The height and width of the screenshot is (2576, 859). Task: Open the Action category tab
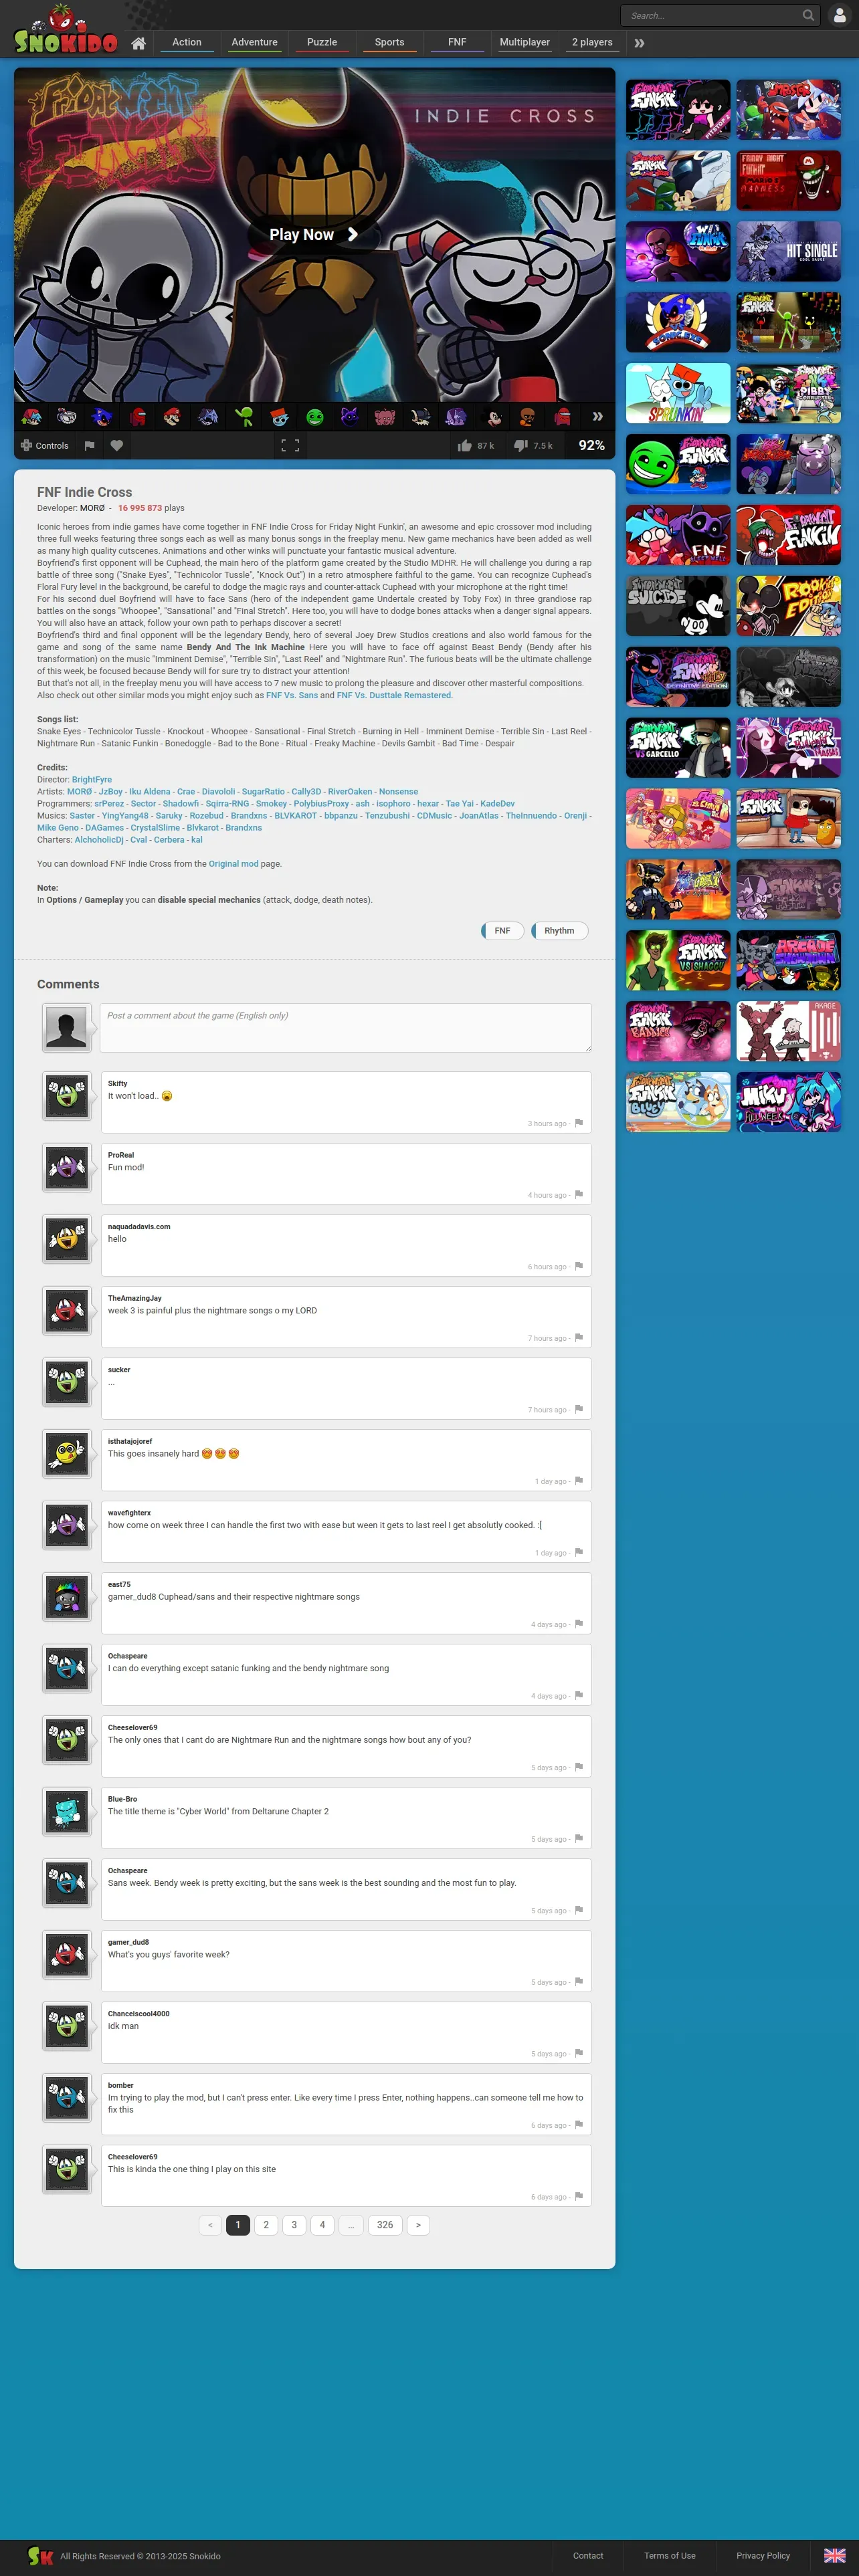(187, 42)
